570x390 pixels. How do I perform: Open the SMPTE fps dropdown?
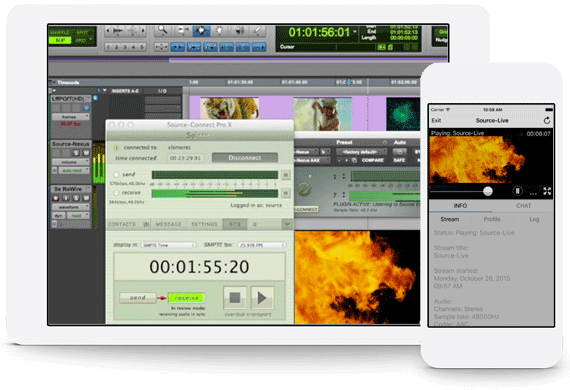pos(261,245)
